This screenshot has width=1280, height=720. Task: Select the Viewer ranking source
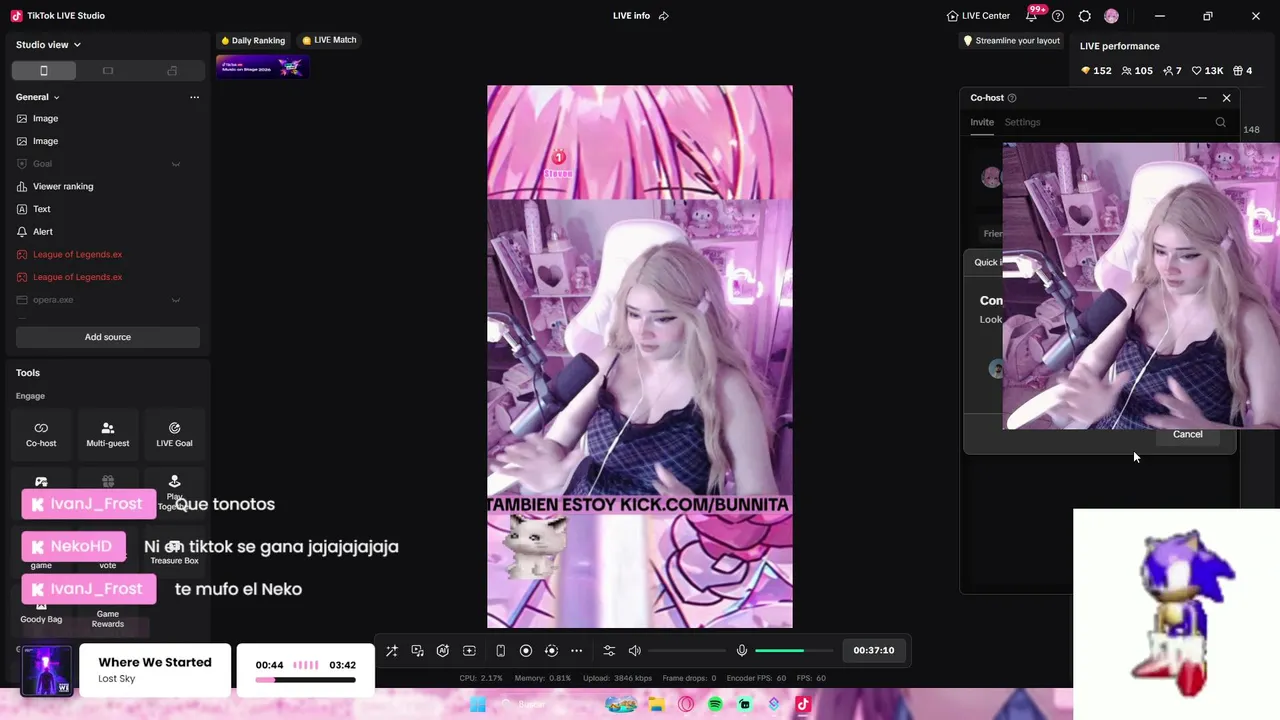tap(108, 187)
